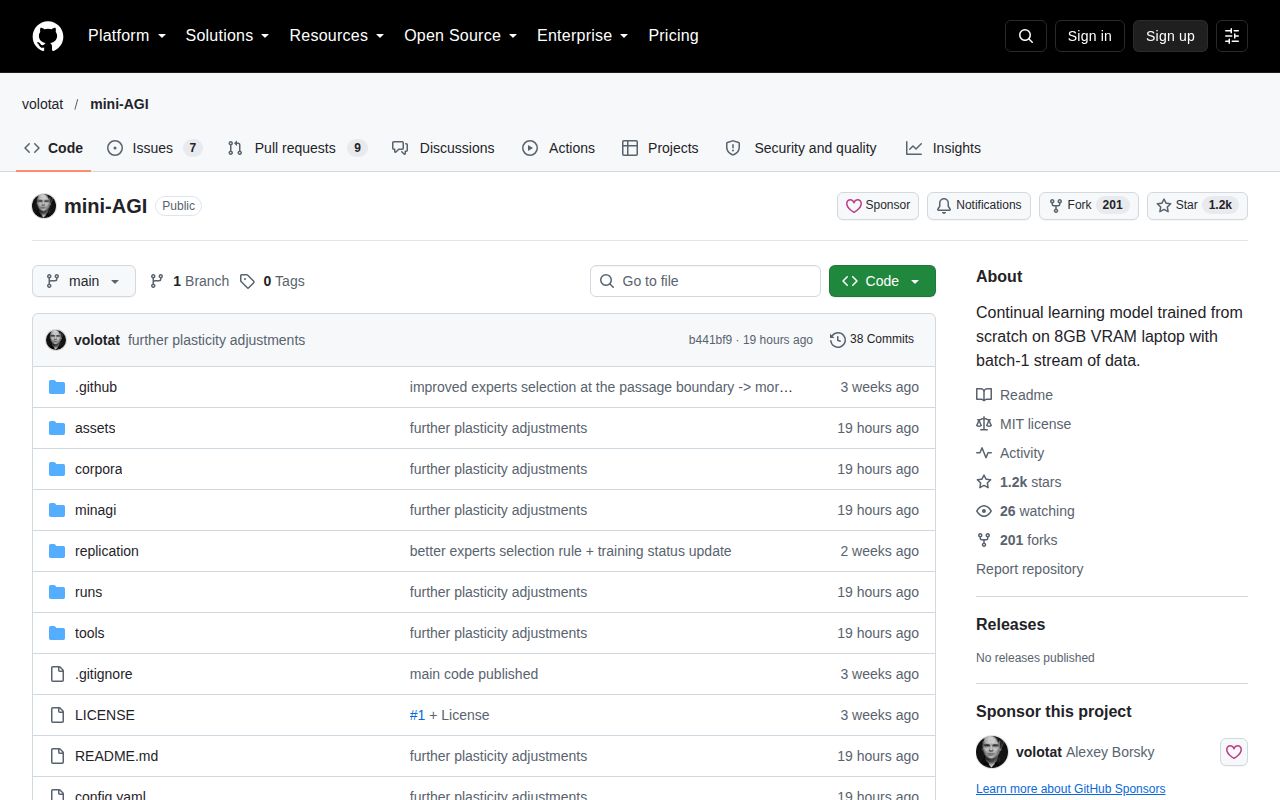Image resolution: width=1280 pixels, height=800 pixels.
Task: Open the tools folder
Action: [89, 633]
